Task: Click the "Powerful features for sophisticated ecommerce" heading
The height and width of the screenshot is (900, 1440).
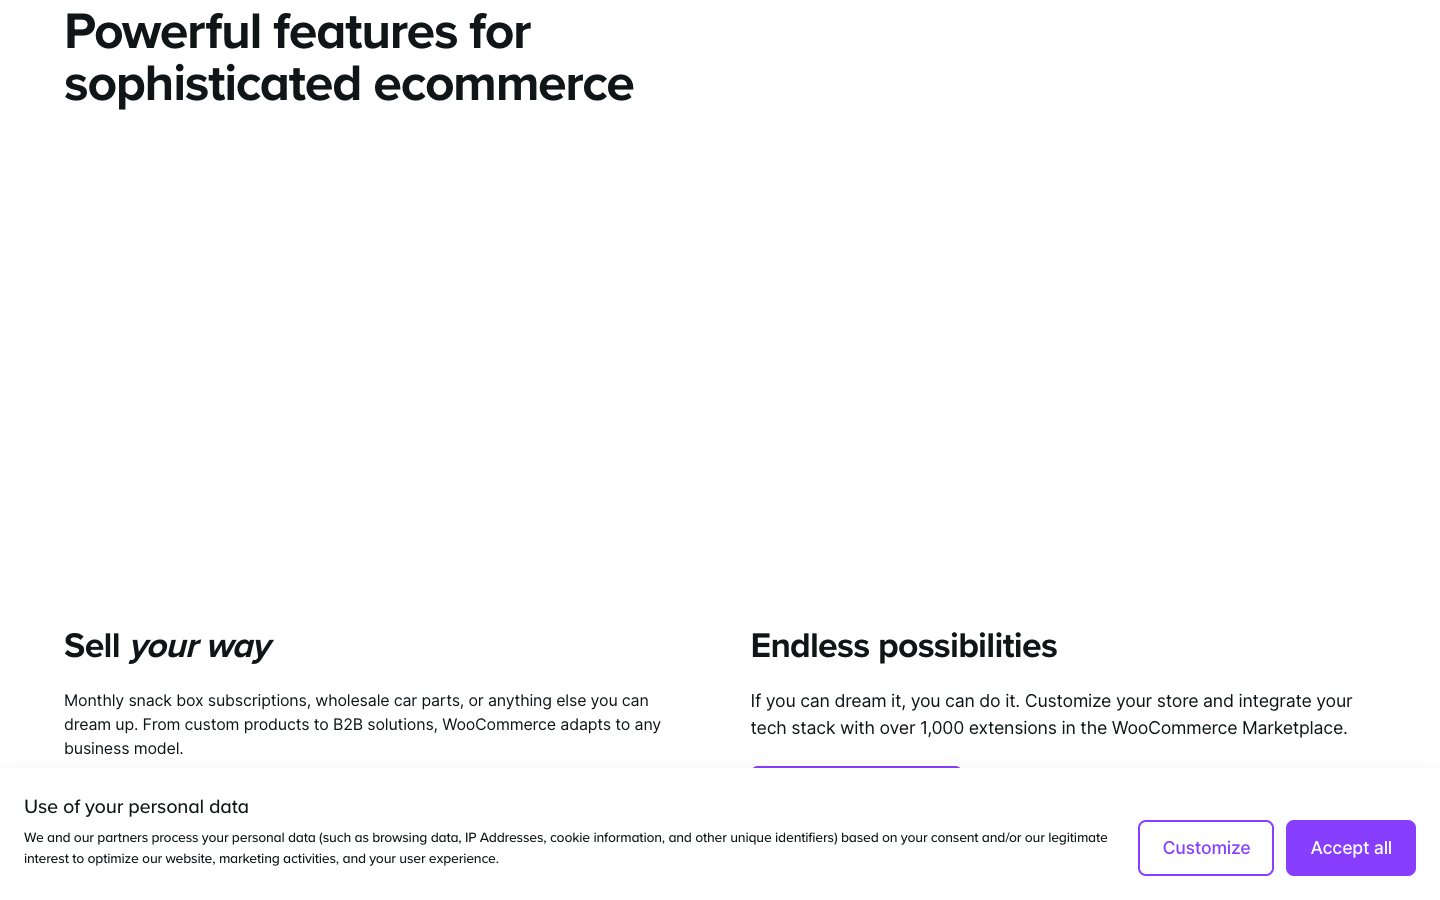Action: 348,58
